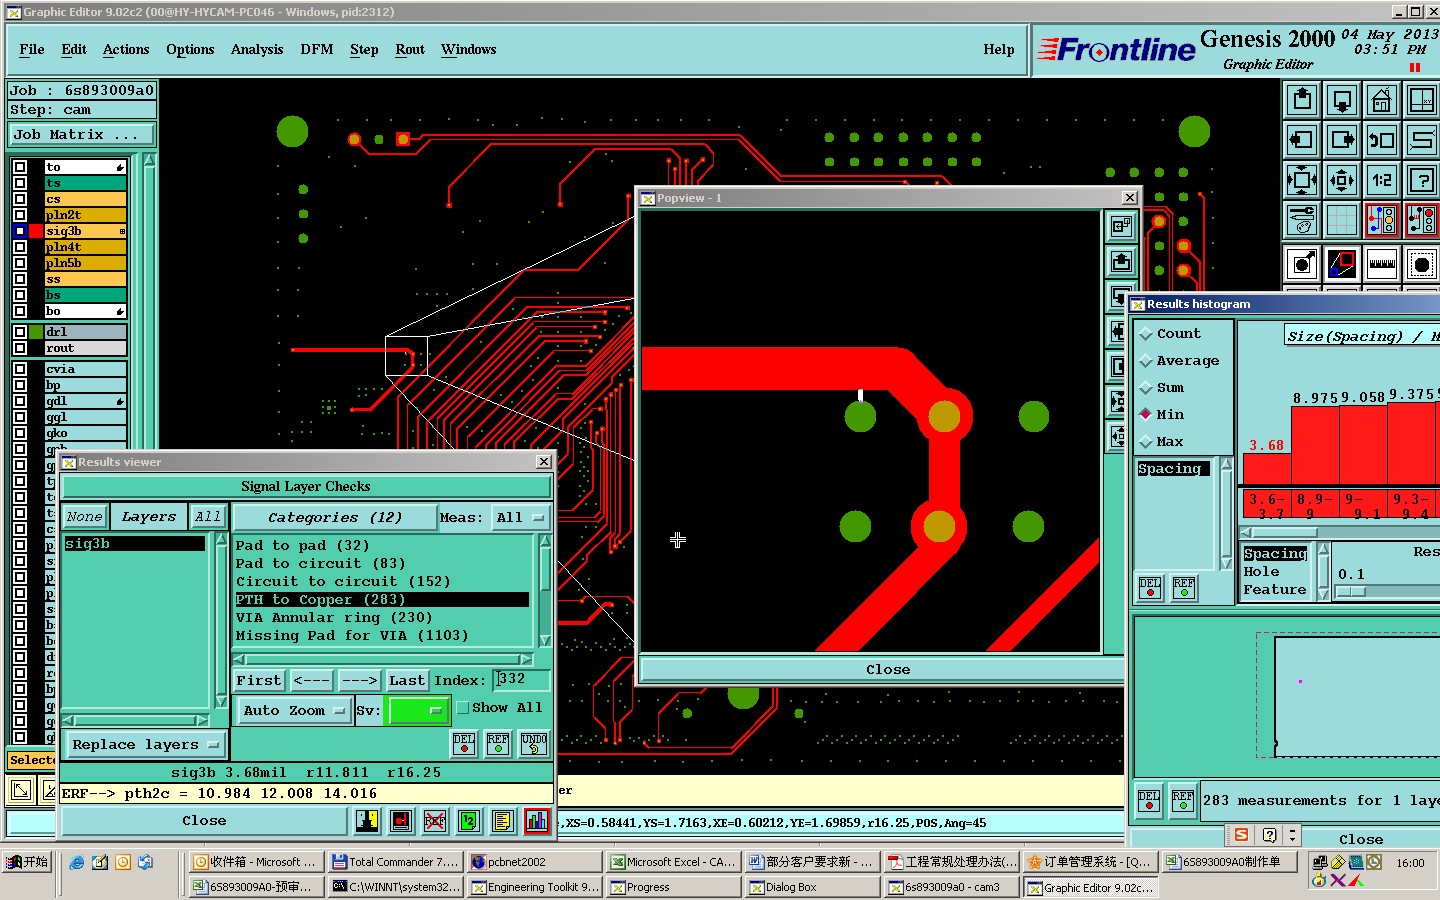
Task: Click the First result button
Action: coord(259,681)
